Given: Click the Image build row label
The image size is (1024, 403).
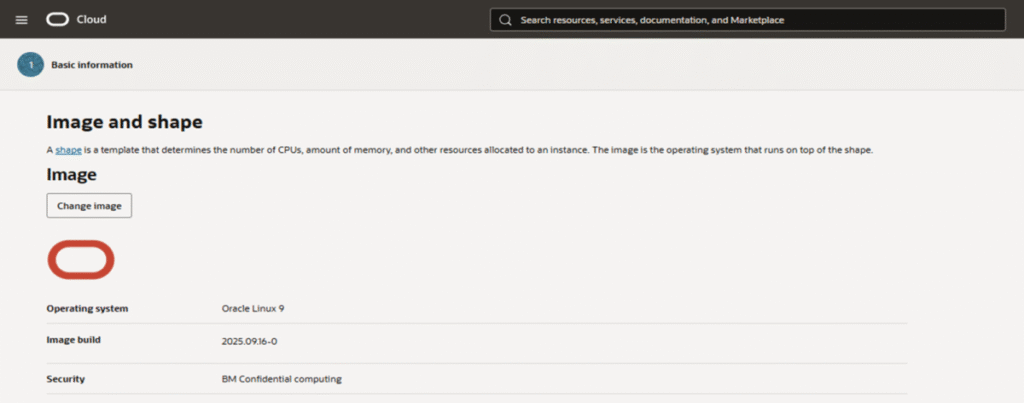Looking at the screenshot, I should pos(74,340).
